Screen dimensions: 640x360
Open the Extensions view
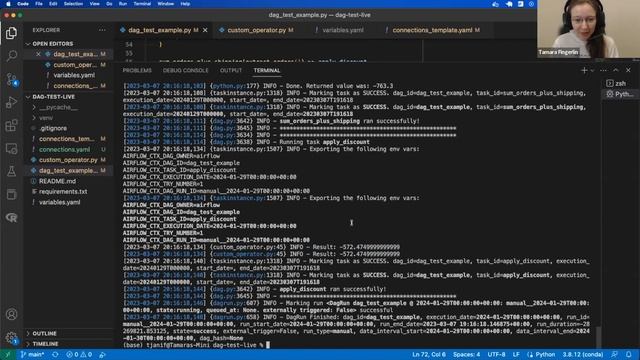click(x=11, y=125)
